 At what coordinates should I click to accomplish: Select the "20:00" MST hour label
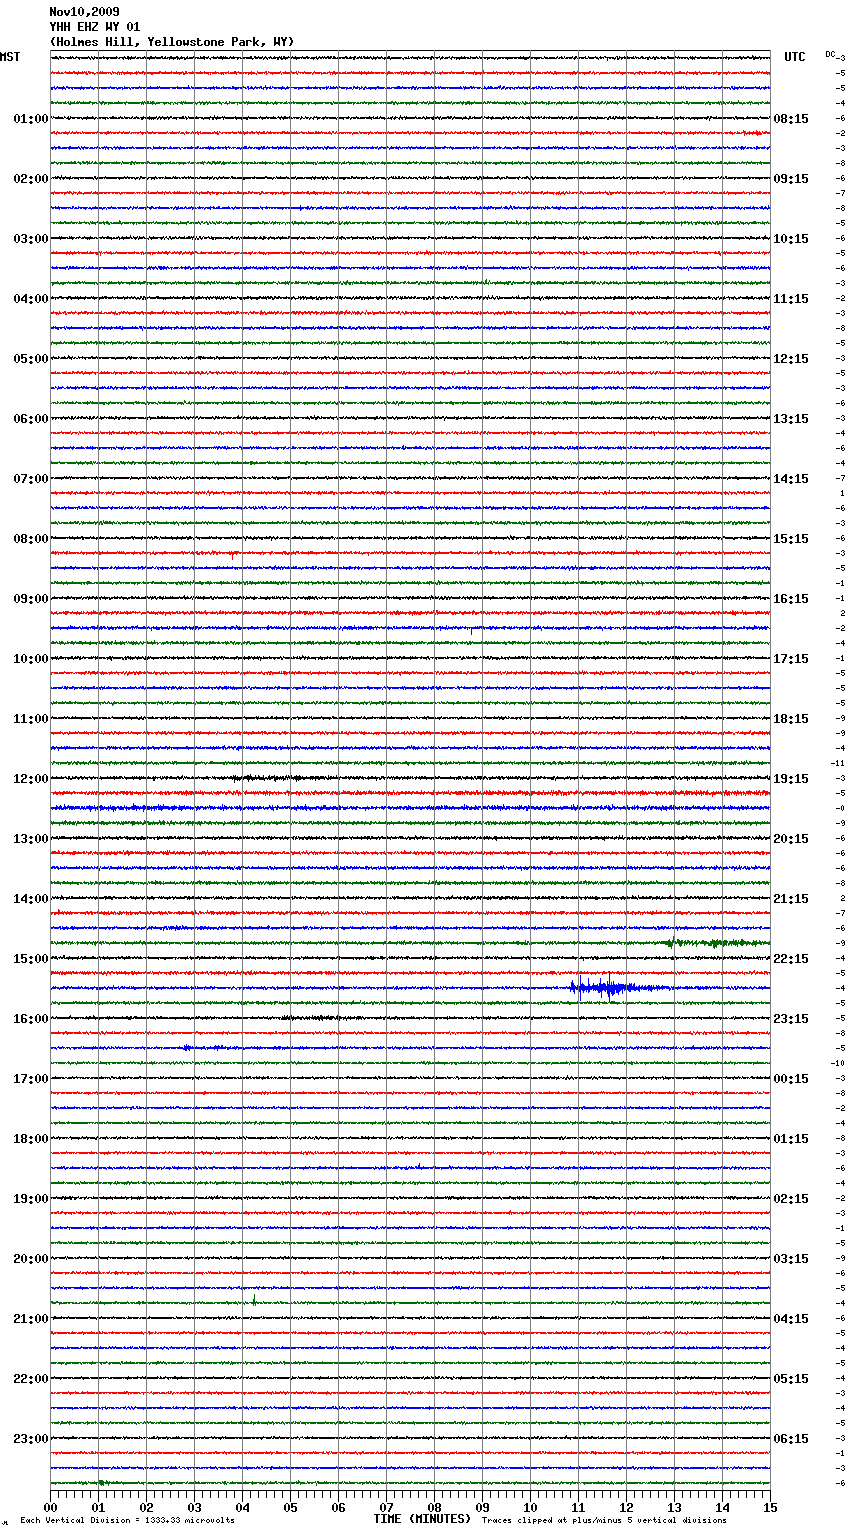31,1259
